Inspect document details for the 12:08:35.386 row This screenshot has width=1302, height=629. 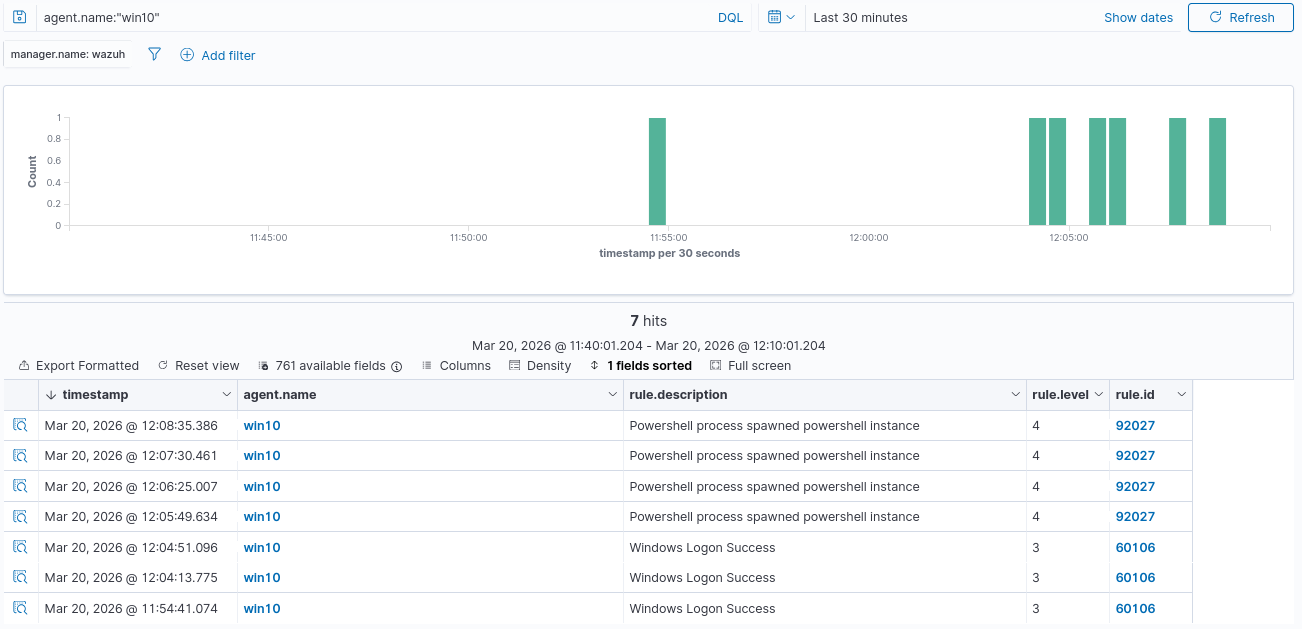pos(20,425)
